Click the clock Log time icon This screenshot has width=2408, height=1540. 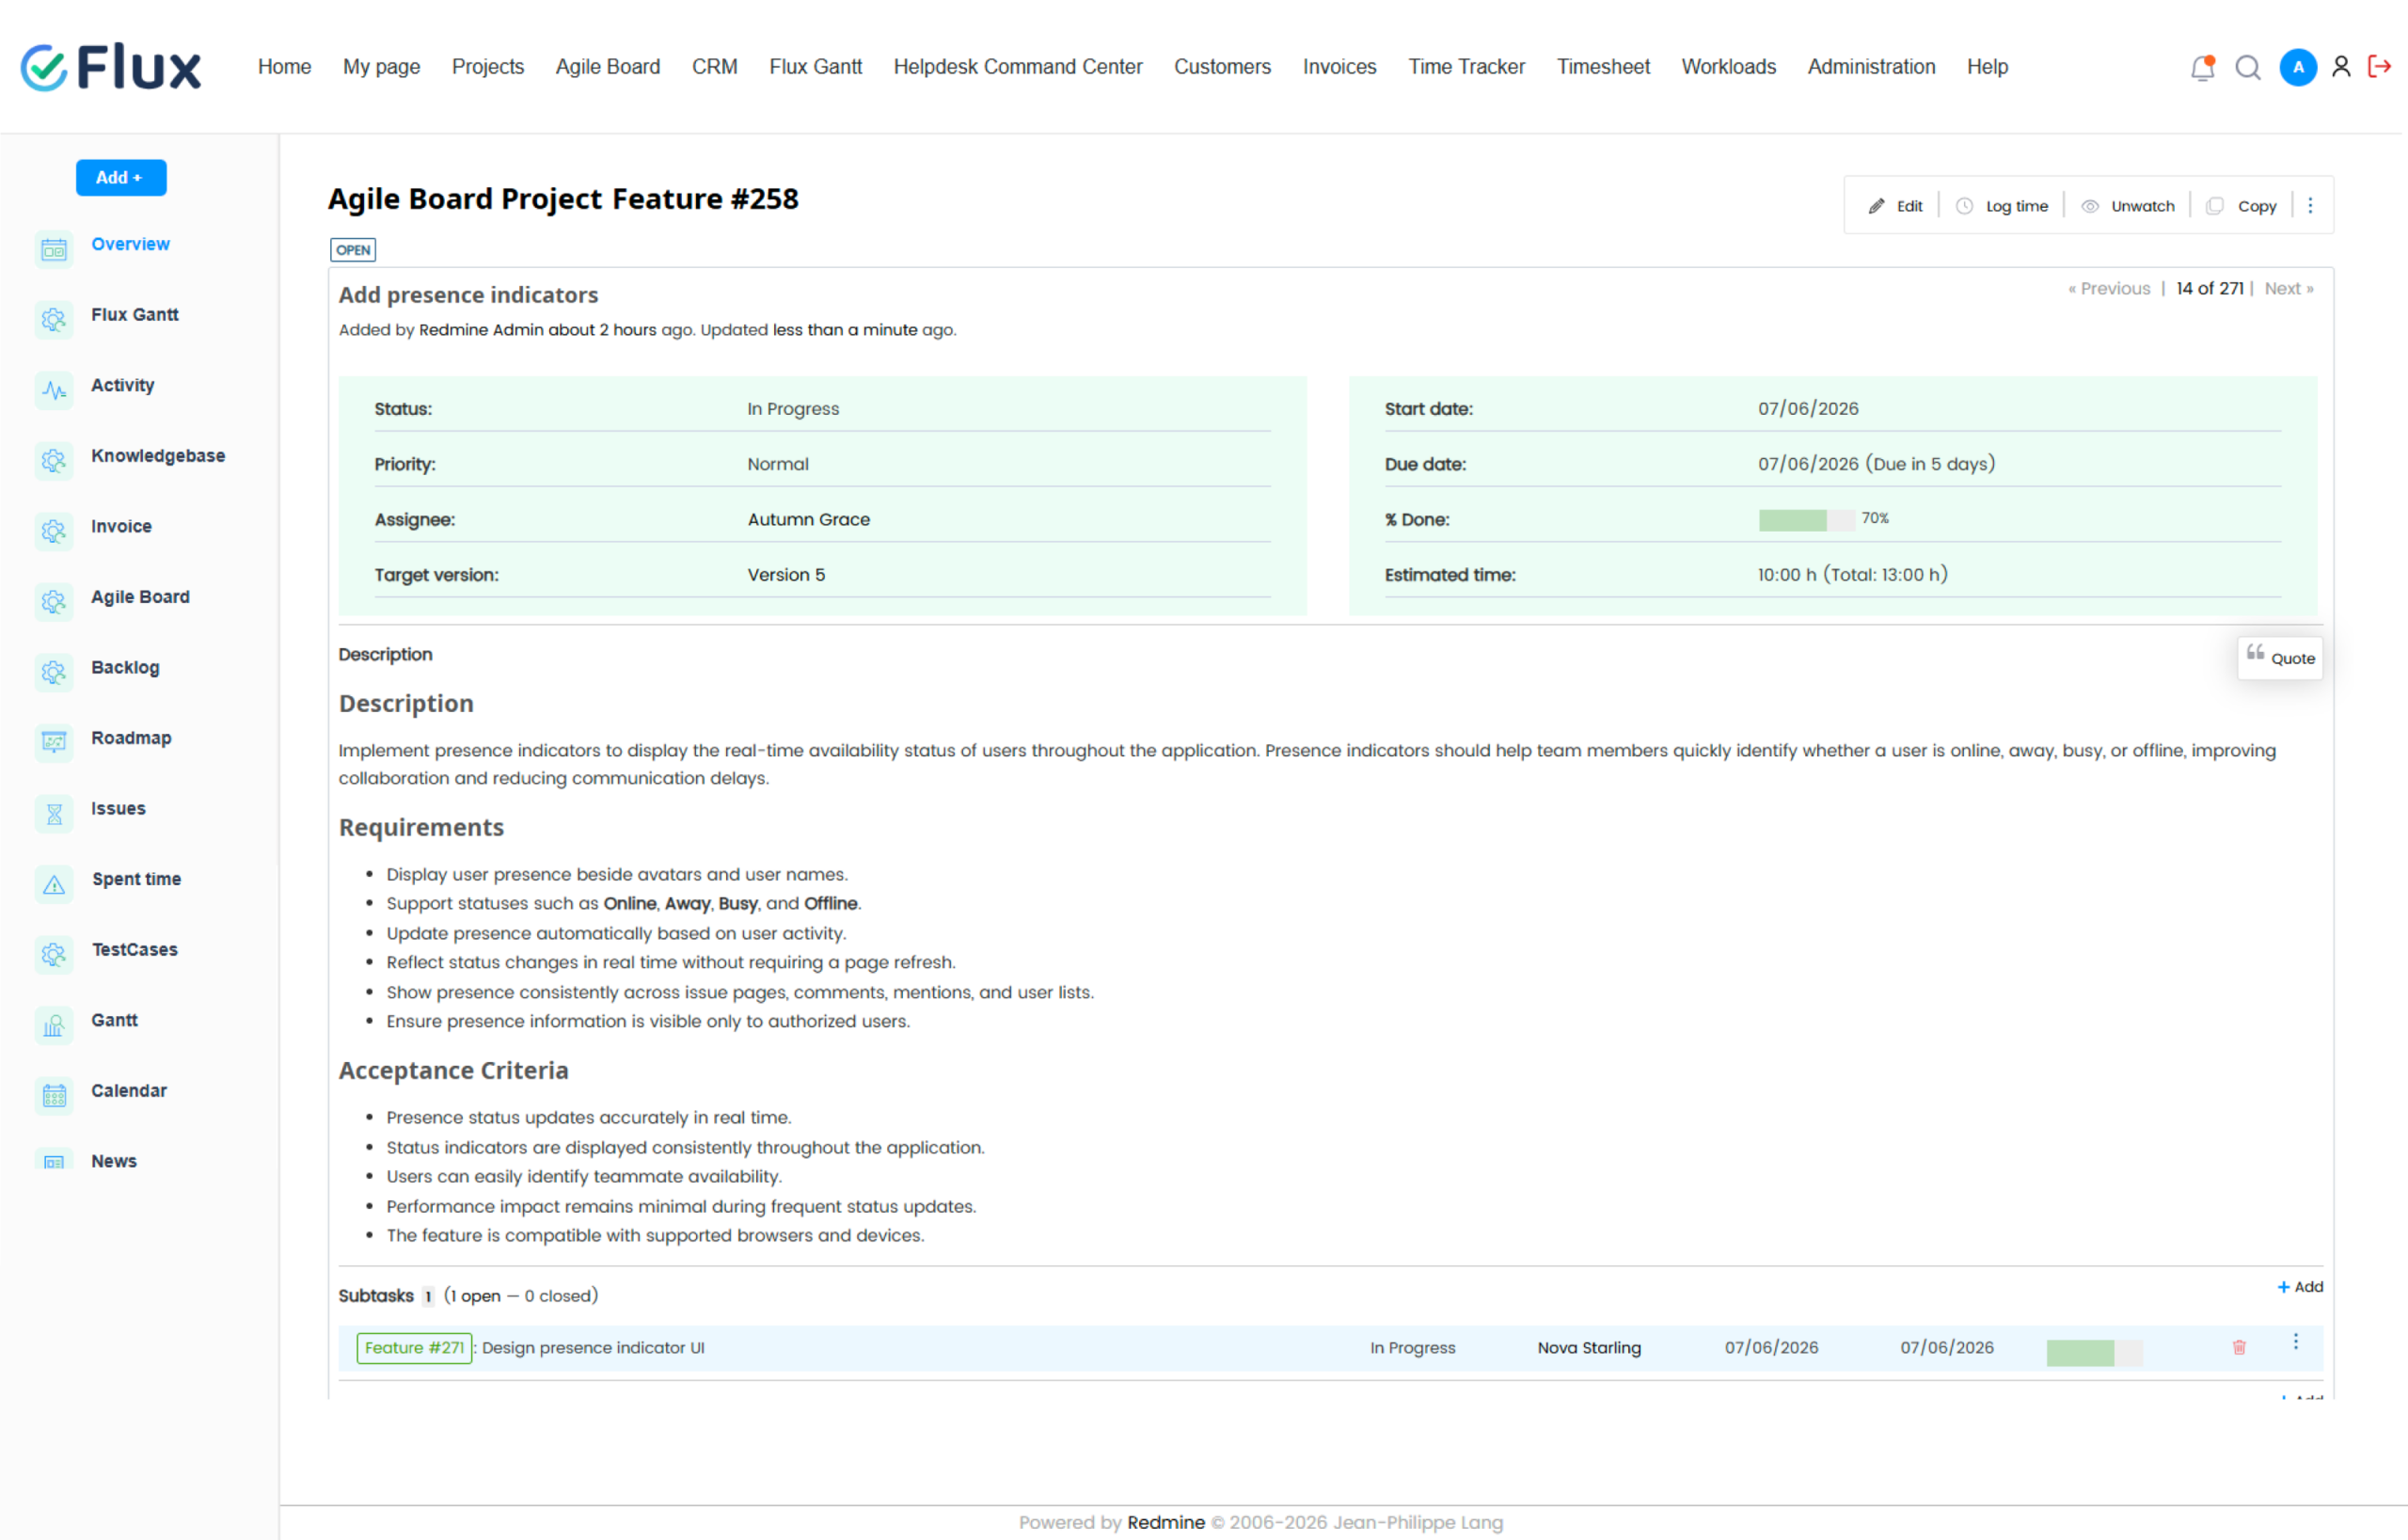[x=1964, y=206]
